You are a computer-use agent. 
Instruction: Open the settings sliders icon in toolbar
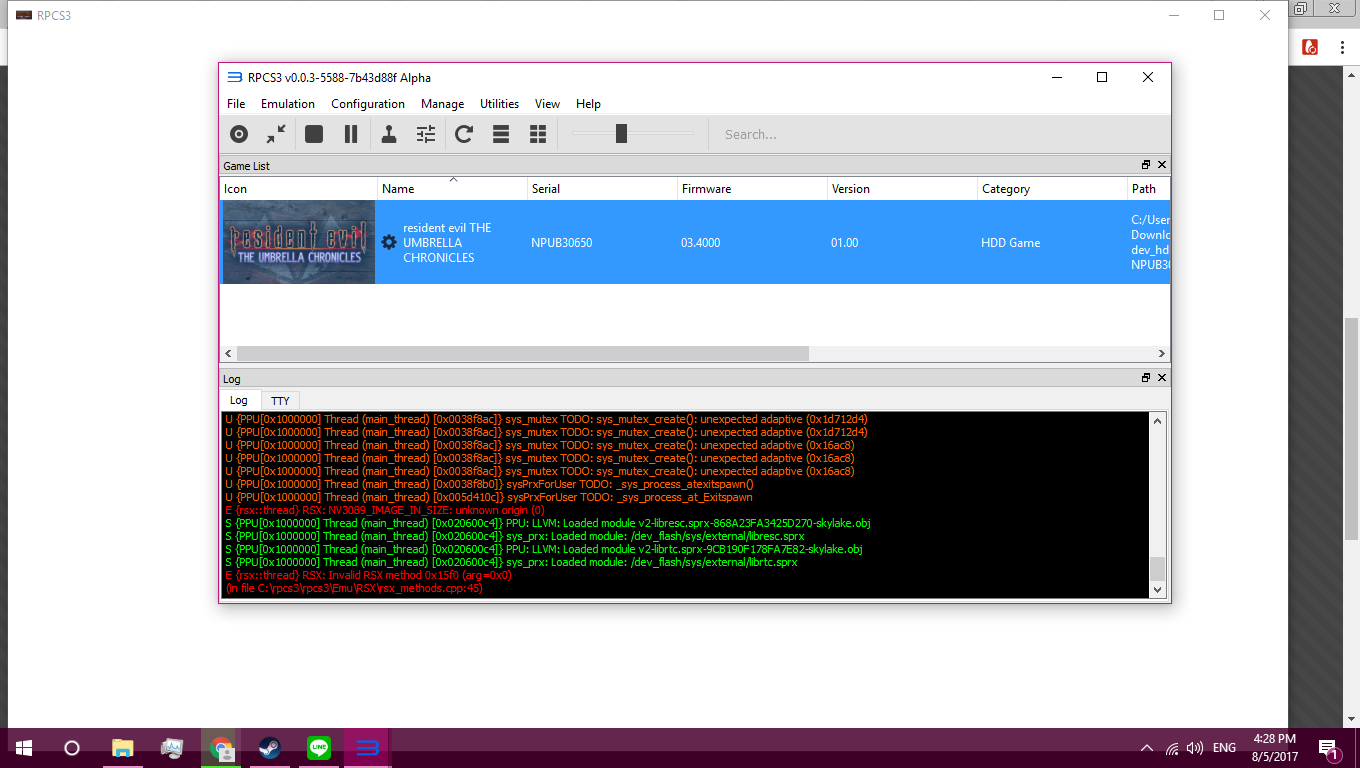(426, 134)
